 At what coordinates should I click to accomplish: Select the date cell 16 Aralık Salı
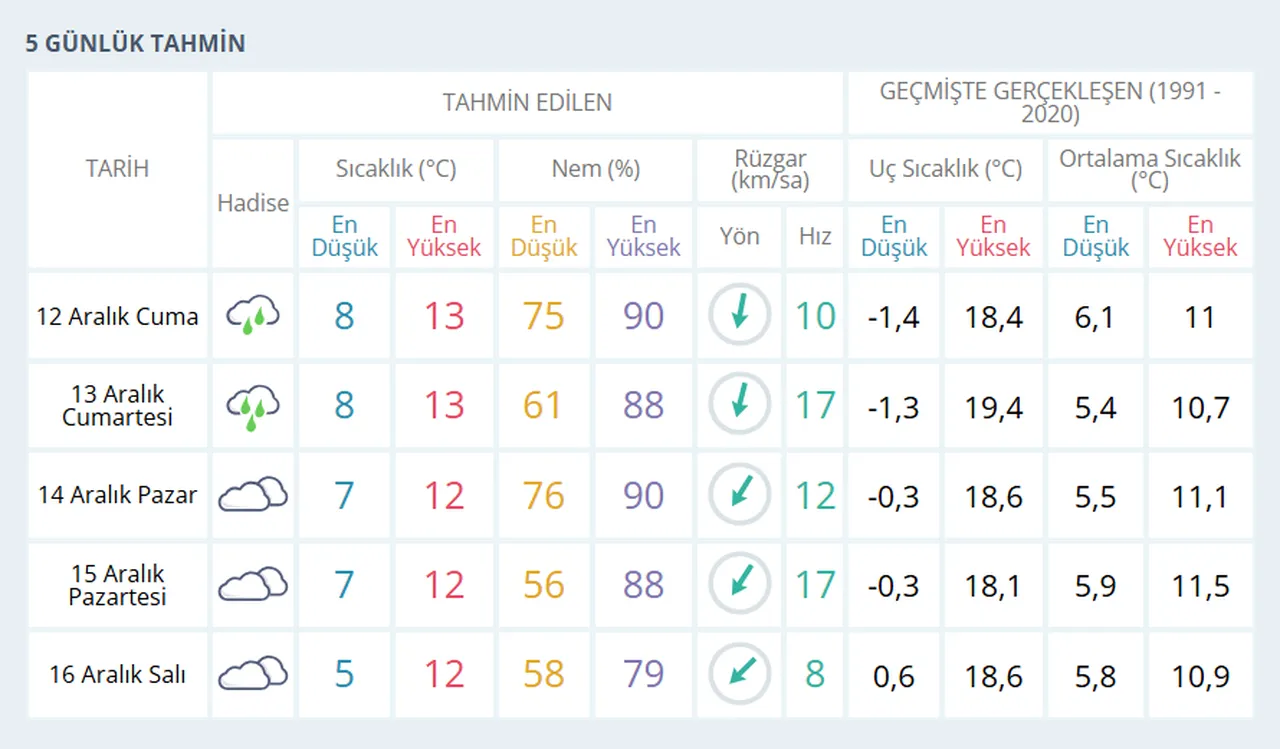117,672
